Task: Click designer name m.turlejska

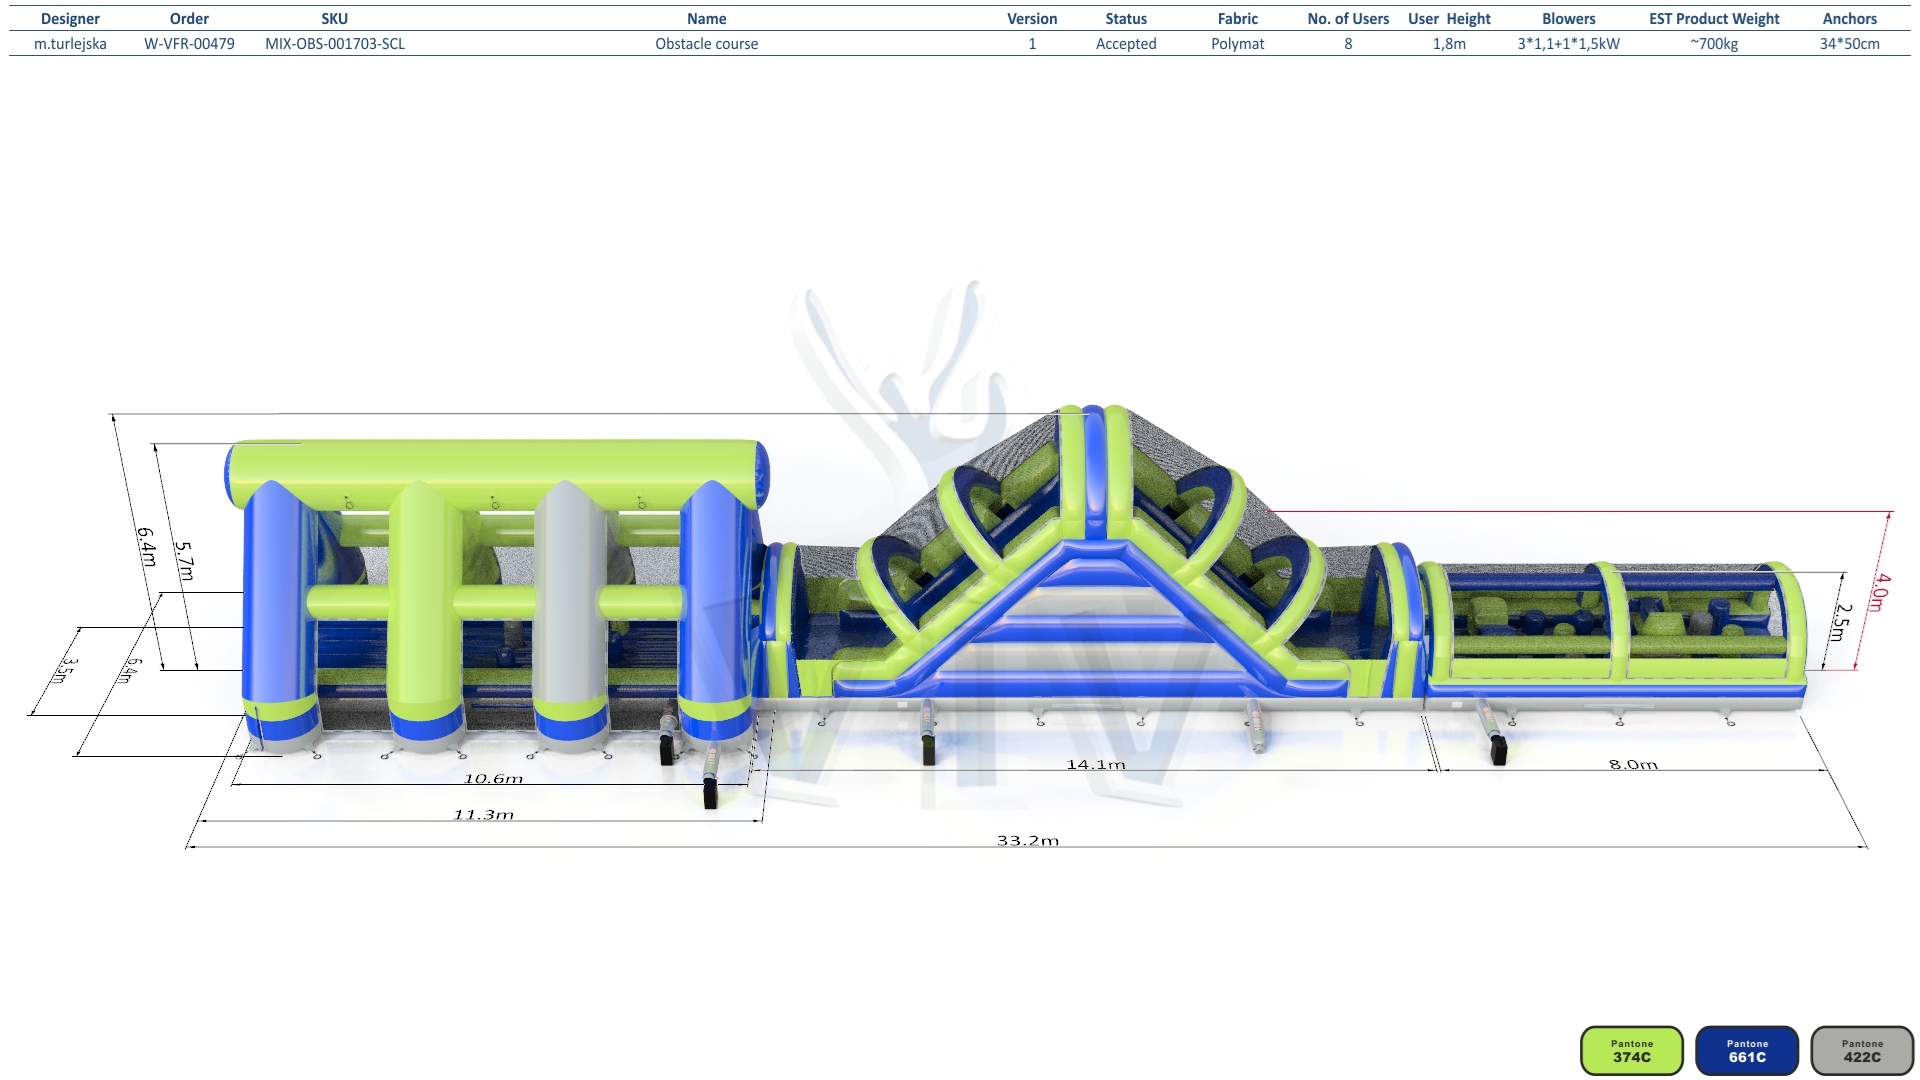Action: [x=70, y=44]
